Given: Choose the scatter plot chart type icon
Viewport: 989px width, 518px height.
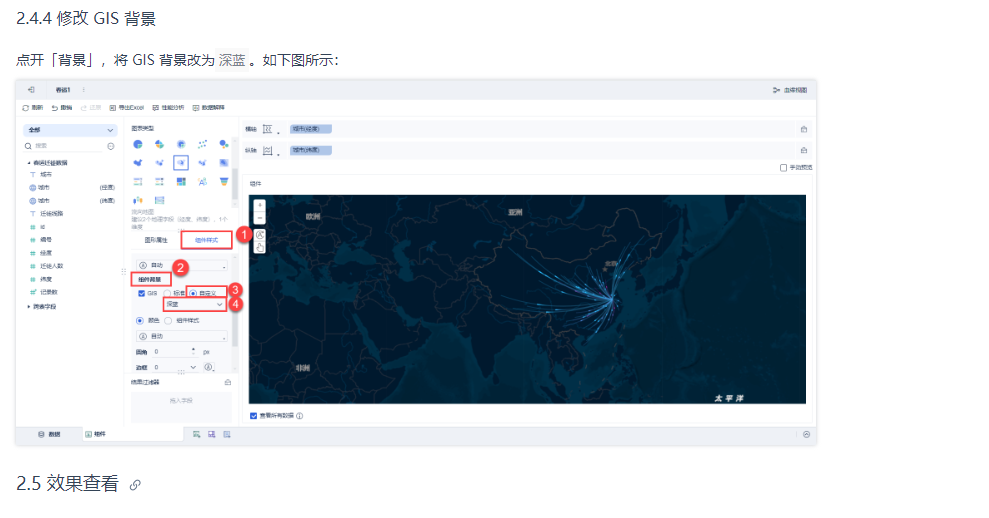Looking at the screenshot, I should point(202,144).
